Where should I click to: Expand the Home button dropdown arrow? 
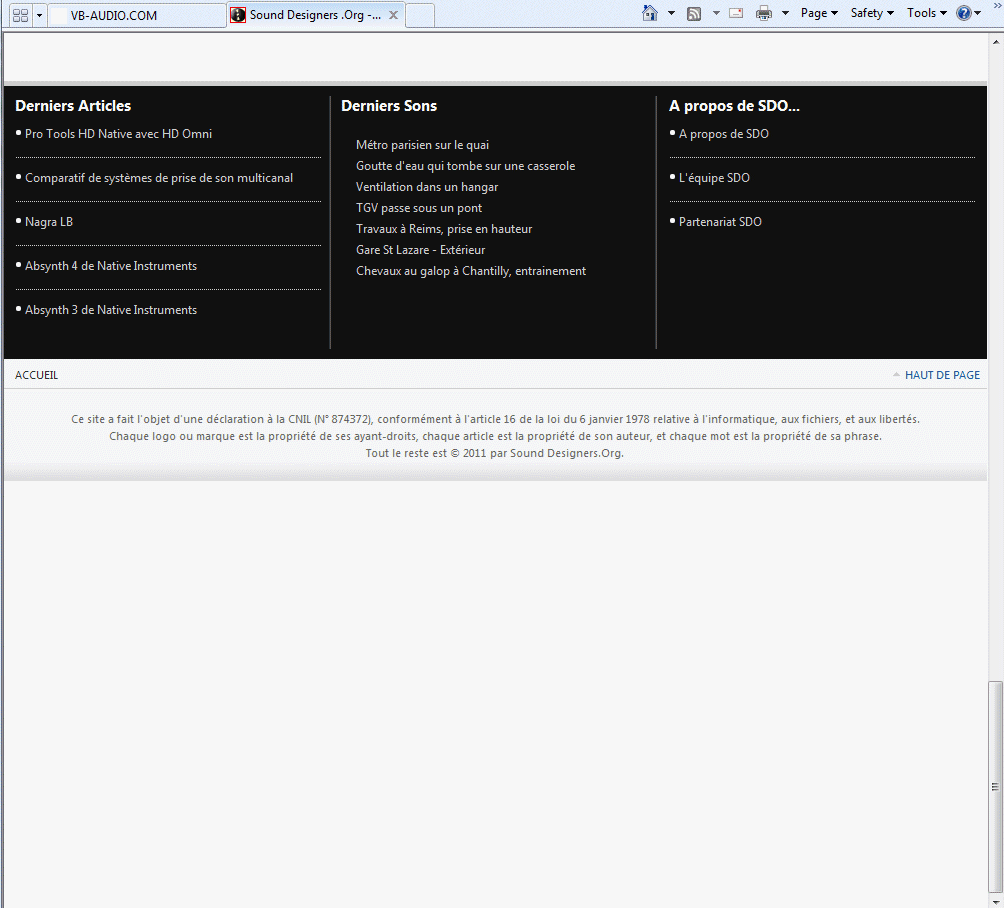pos(671,13)
